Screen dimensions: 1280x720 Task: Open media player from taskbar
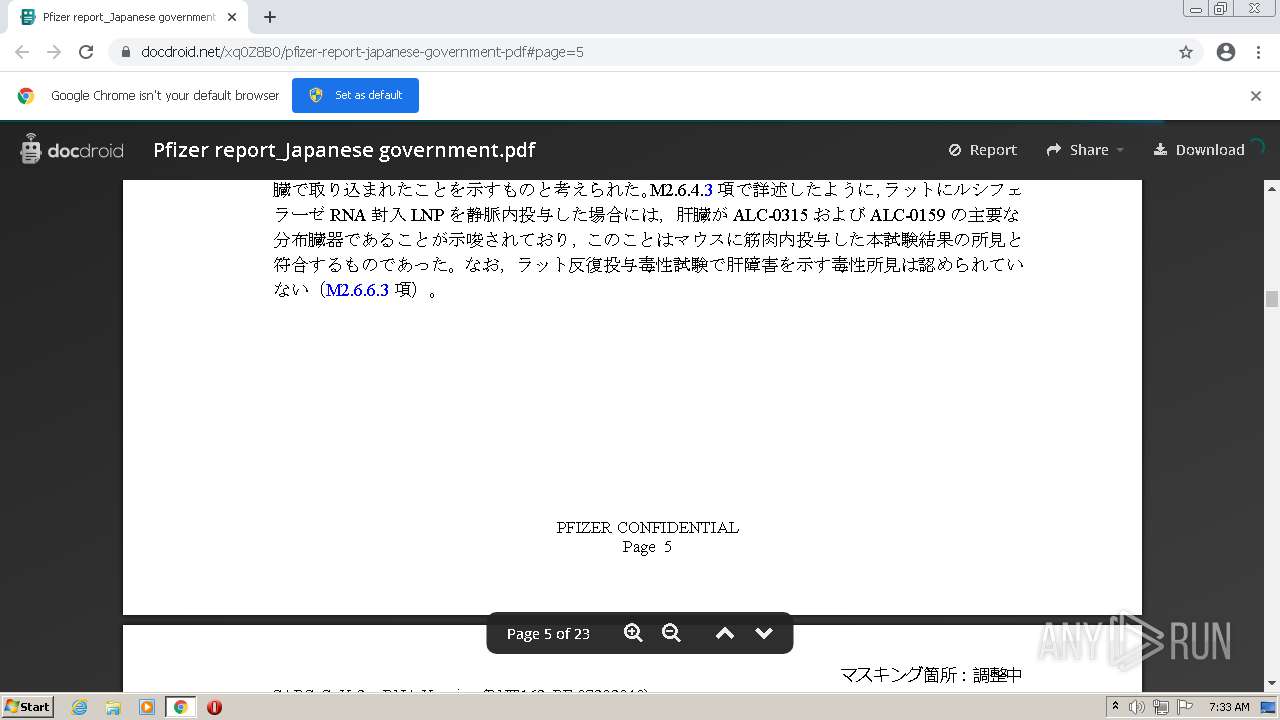point(147,707)
